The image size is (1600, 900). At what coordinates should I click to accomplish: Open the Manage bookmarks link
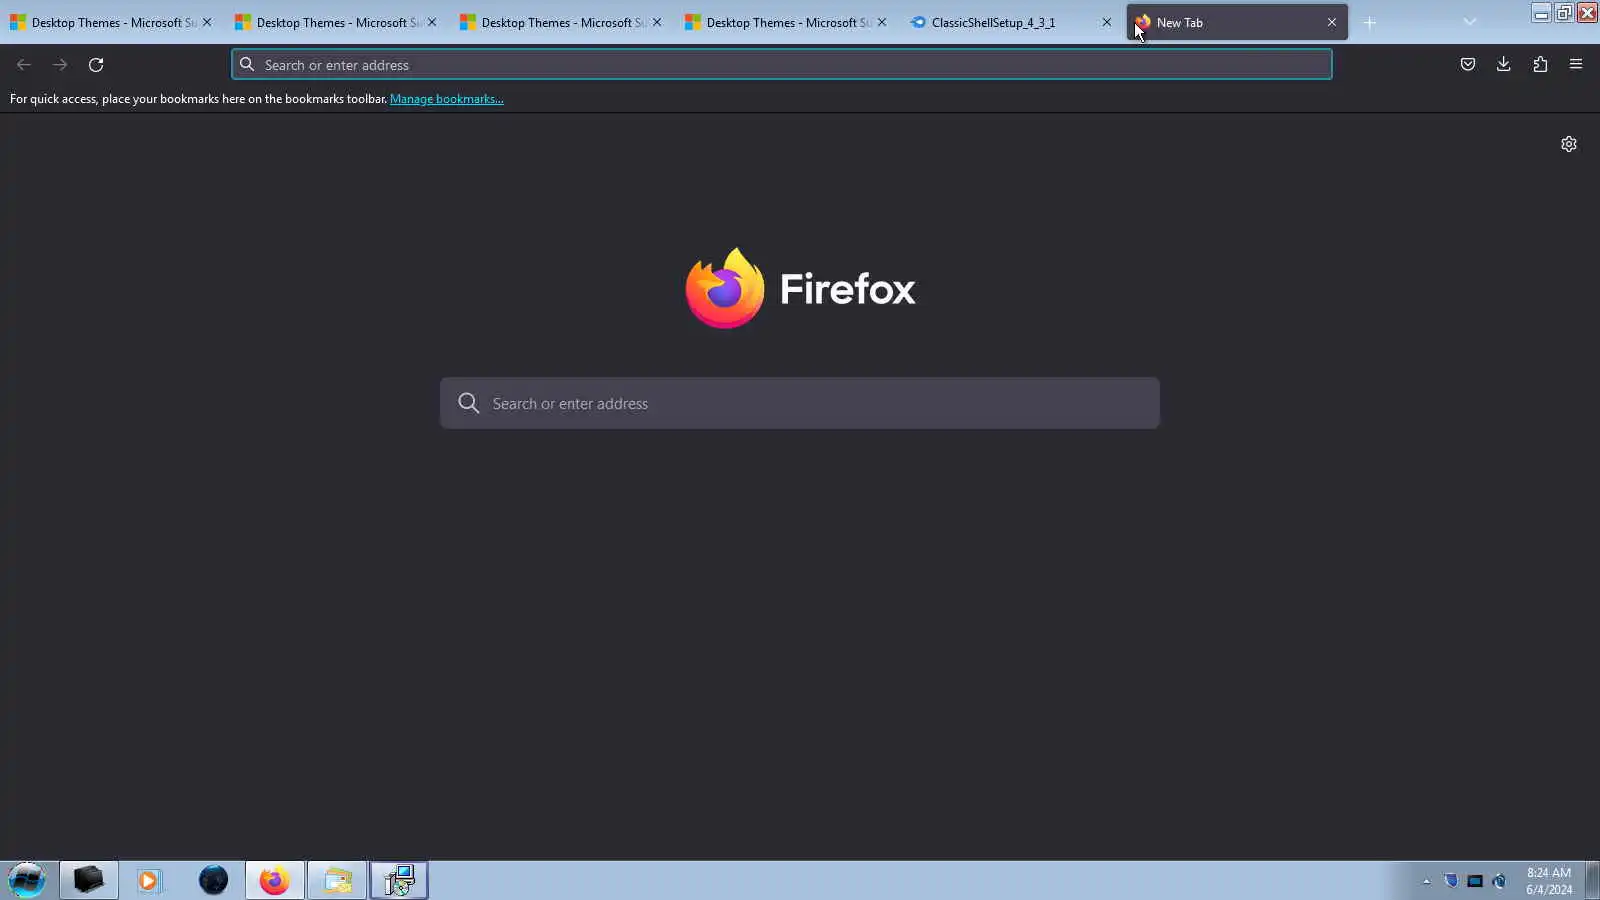click(x=447, y=99)
